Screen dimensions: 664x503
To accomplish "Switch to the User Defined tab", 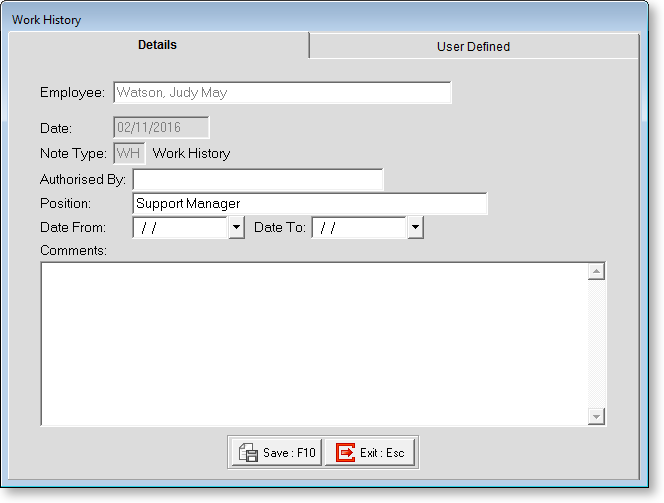I will 473,46.
